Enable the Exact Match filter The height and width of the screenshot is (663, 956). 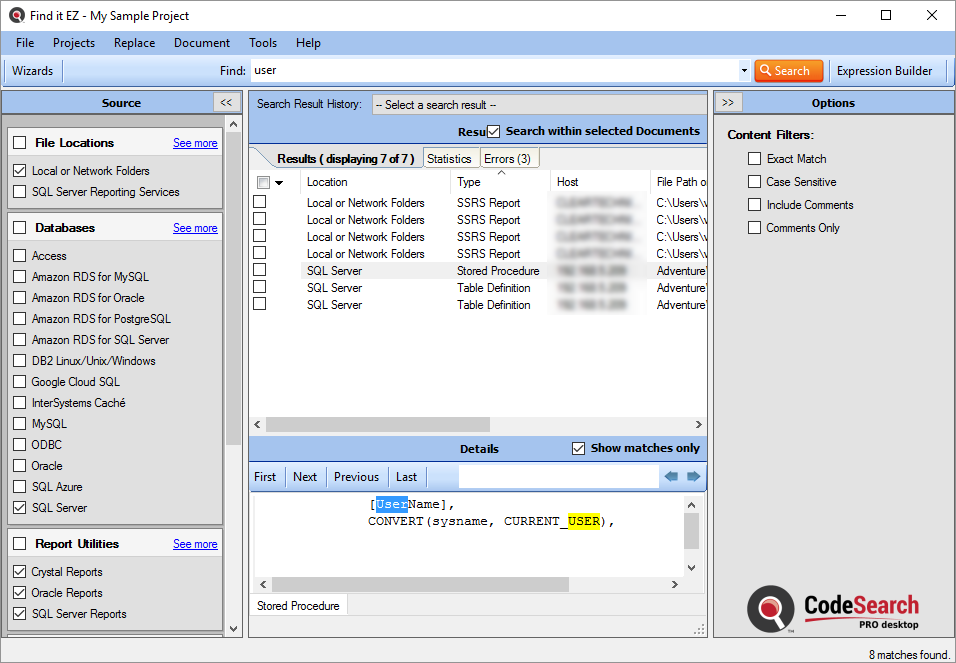tap(754, 159)
